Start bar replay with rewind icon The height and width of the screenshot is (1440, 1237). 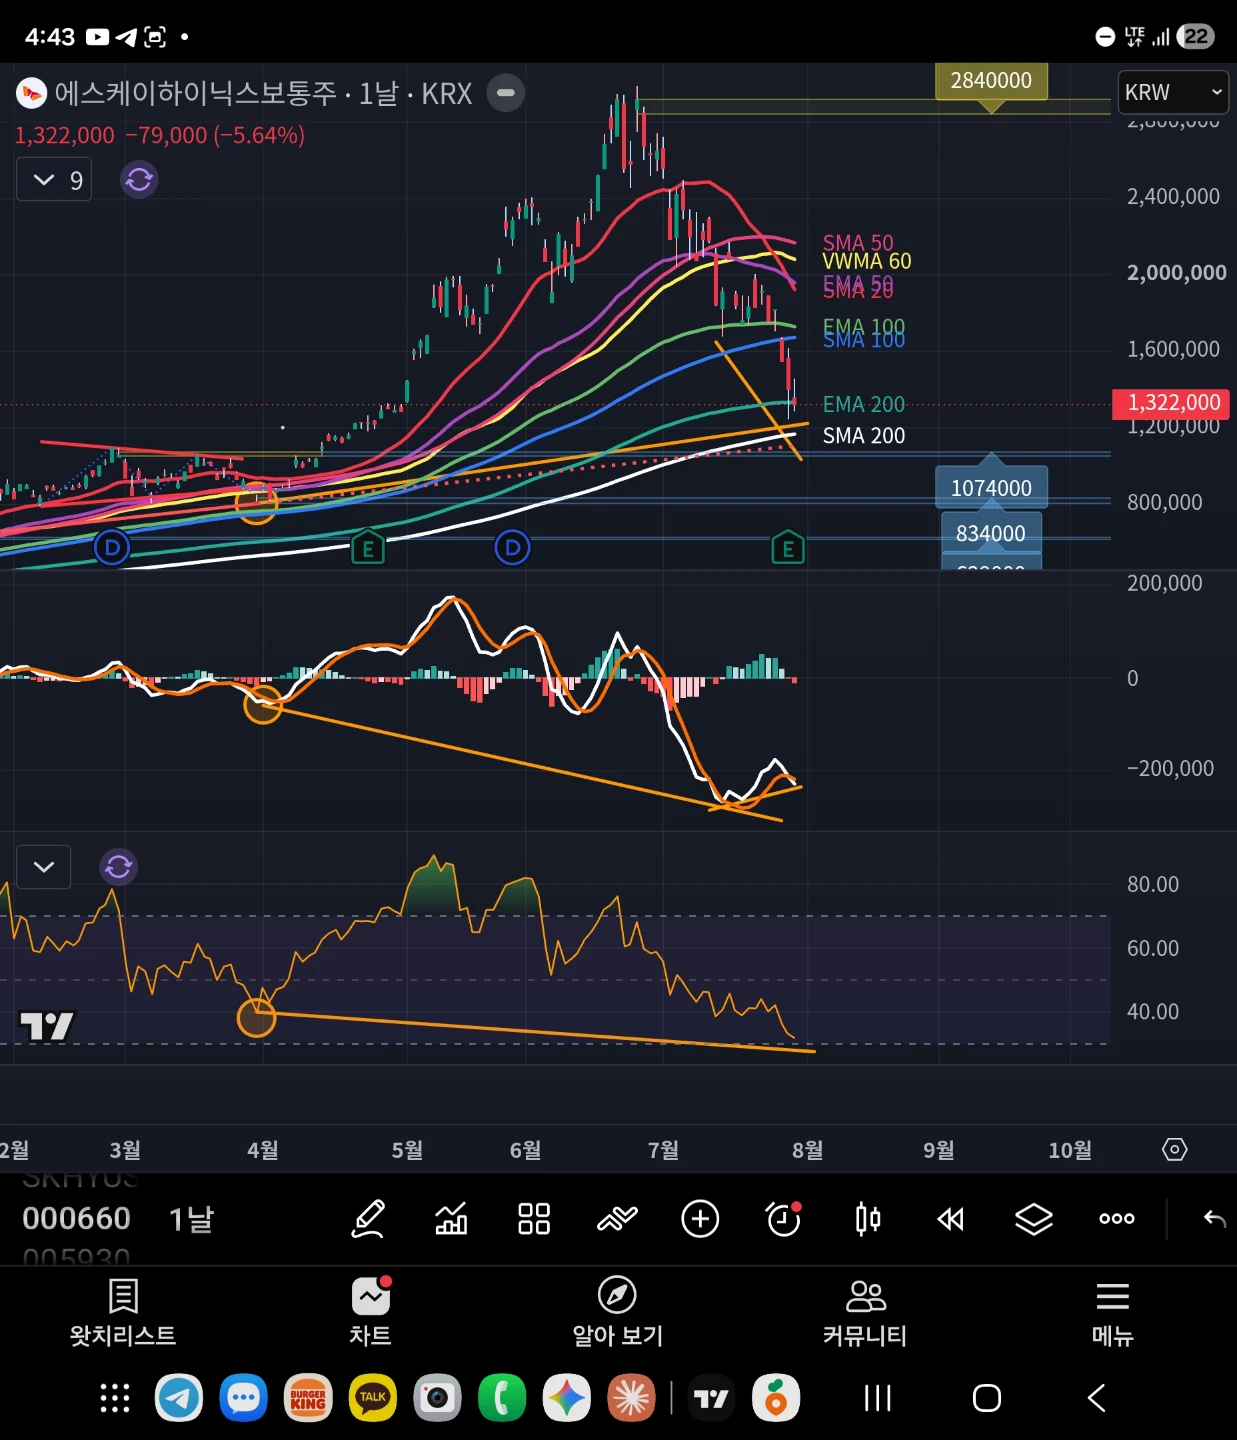click(951, 1219)
